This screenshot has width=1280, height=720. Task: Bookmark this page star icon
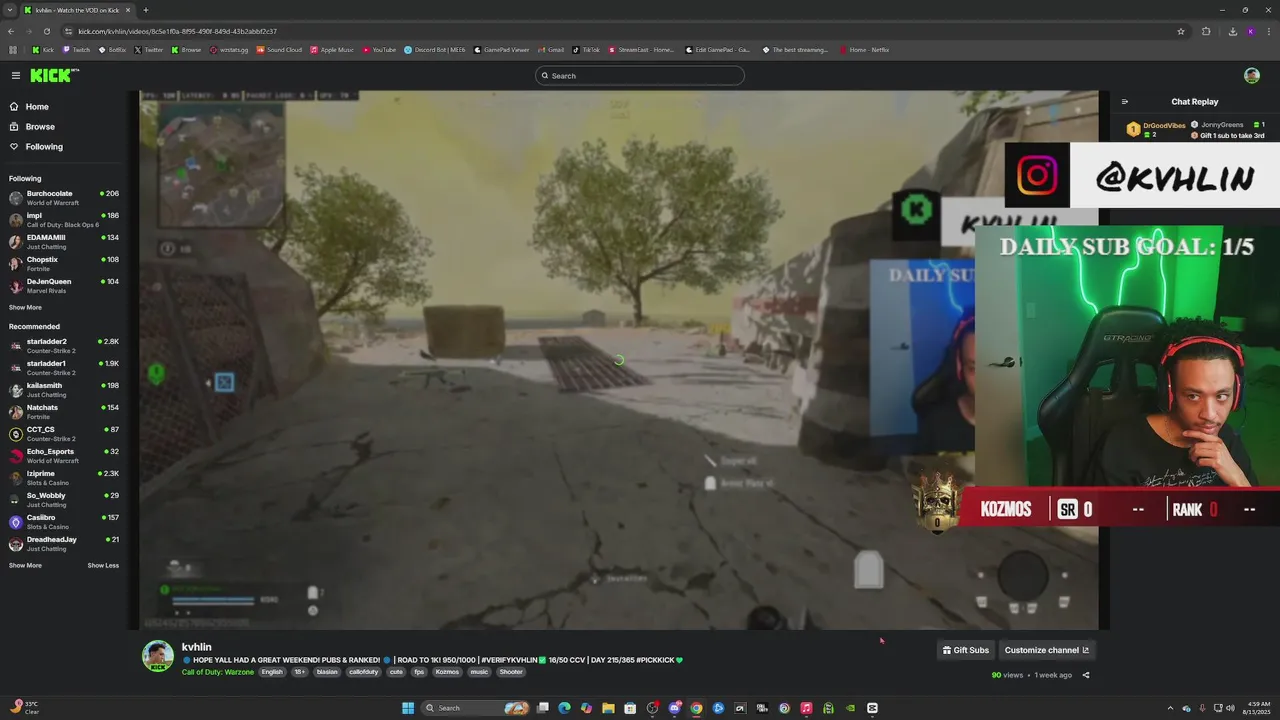(1181, 31)
